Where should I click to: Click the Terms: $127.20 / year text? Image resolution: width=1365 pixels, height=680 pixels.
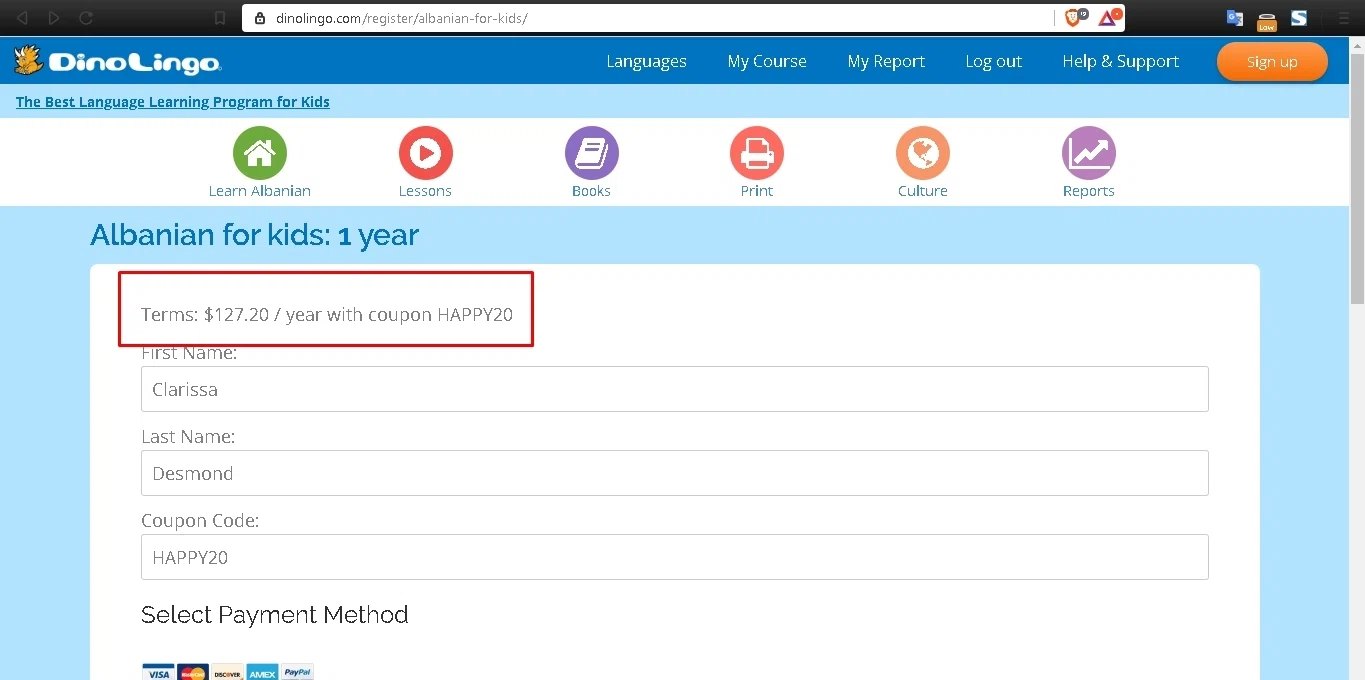click(x=327, y=314)
